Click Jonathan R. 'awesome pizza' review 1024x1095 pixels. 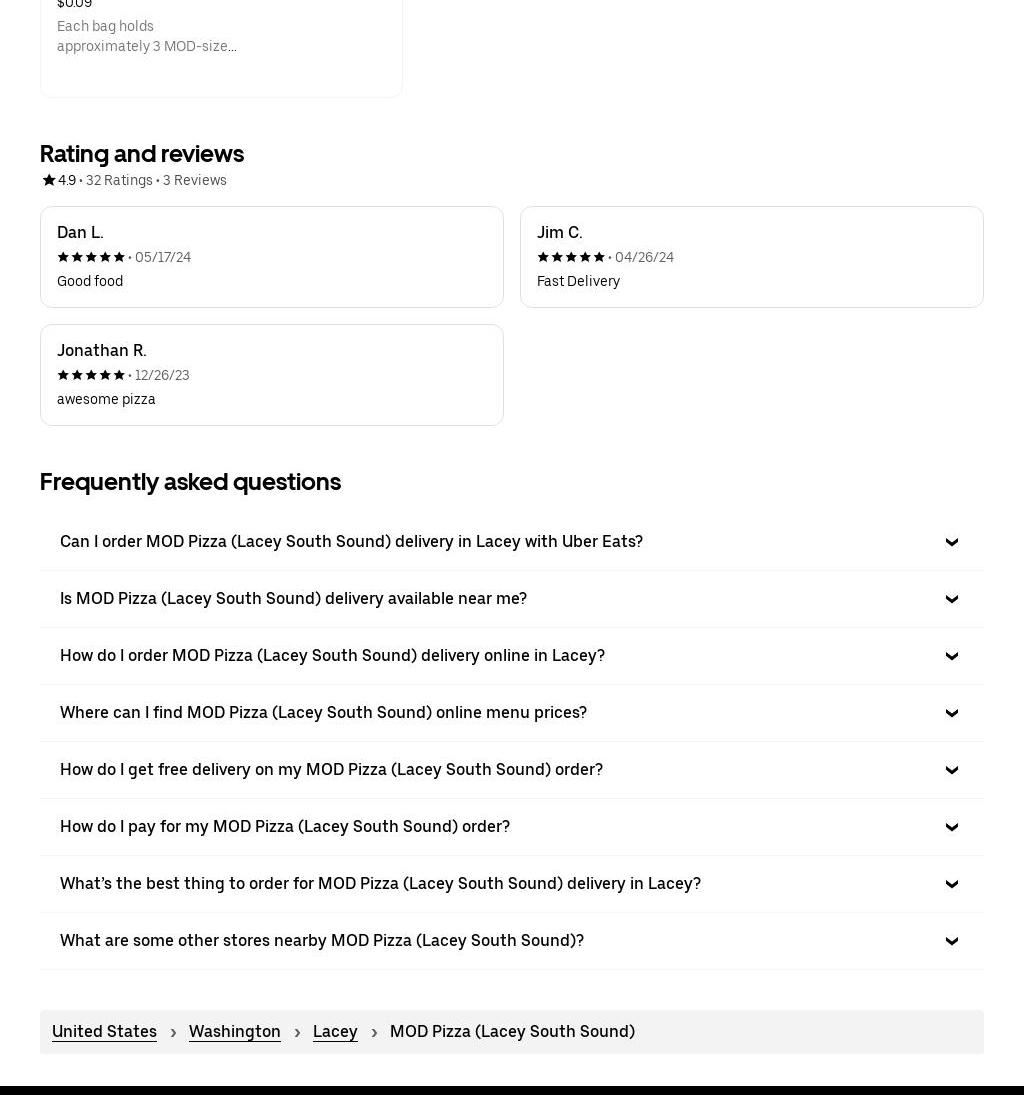[271, 375]
